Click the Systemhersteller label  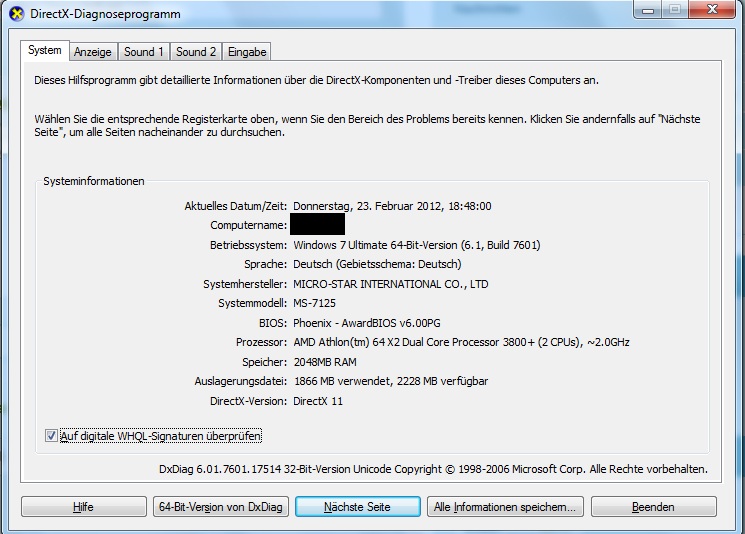245,284
